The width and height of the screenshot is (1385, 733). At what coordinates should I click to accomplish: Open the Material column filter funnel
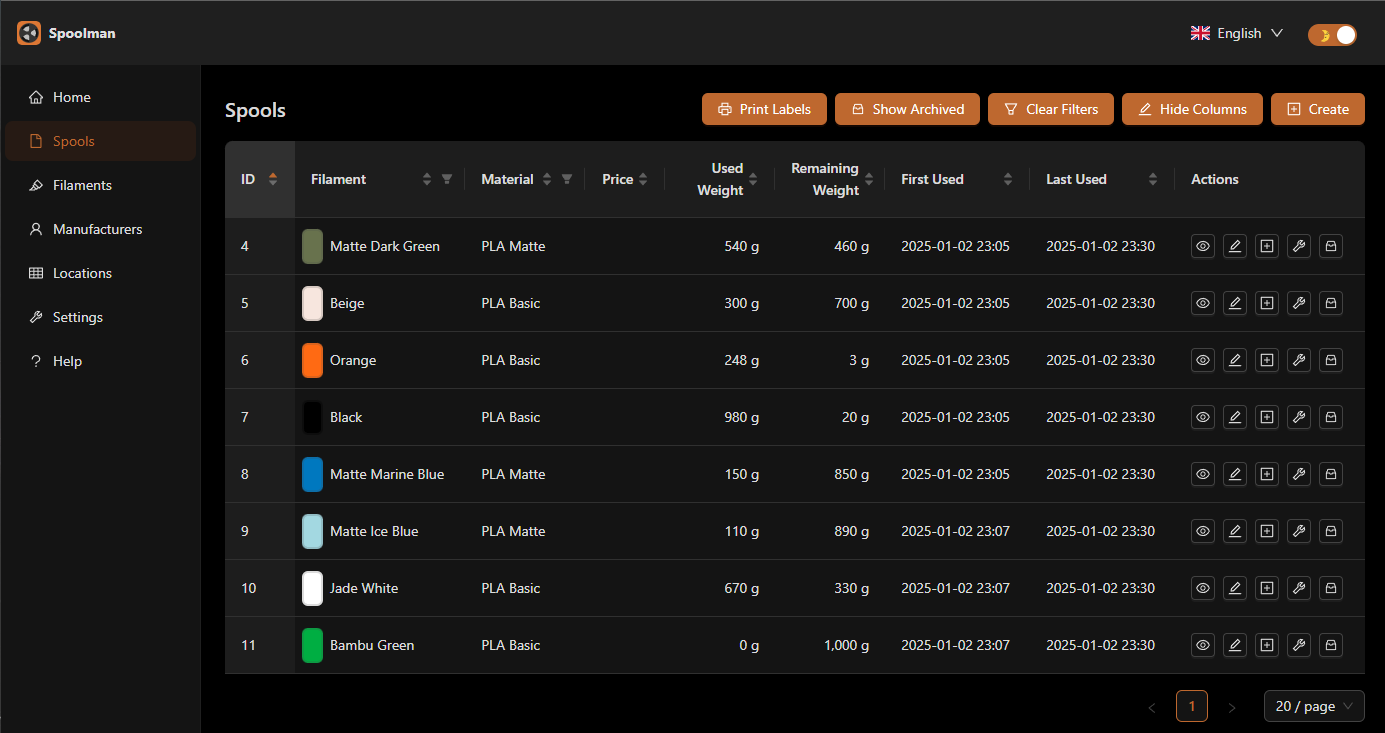click(x=568, y=178)
